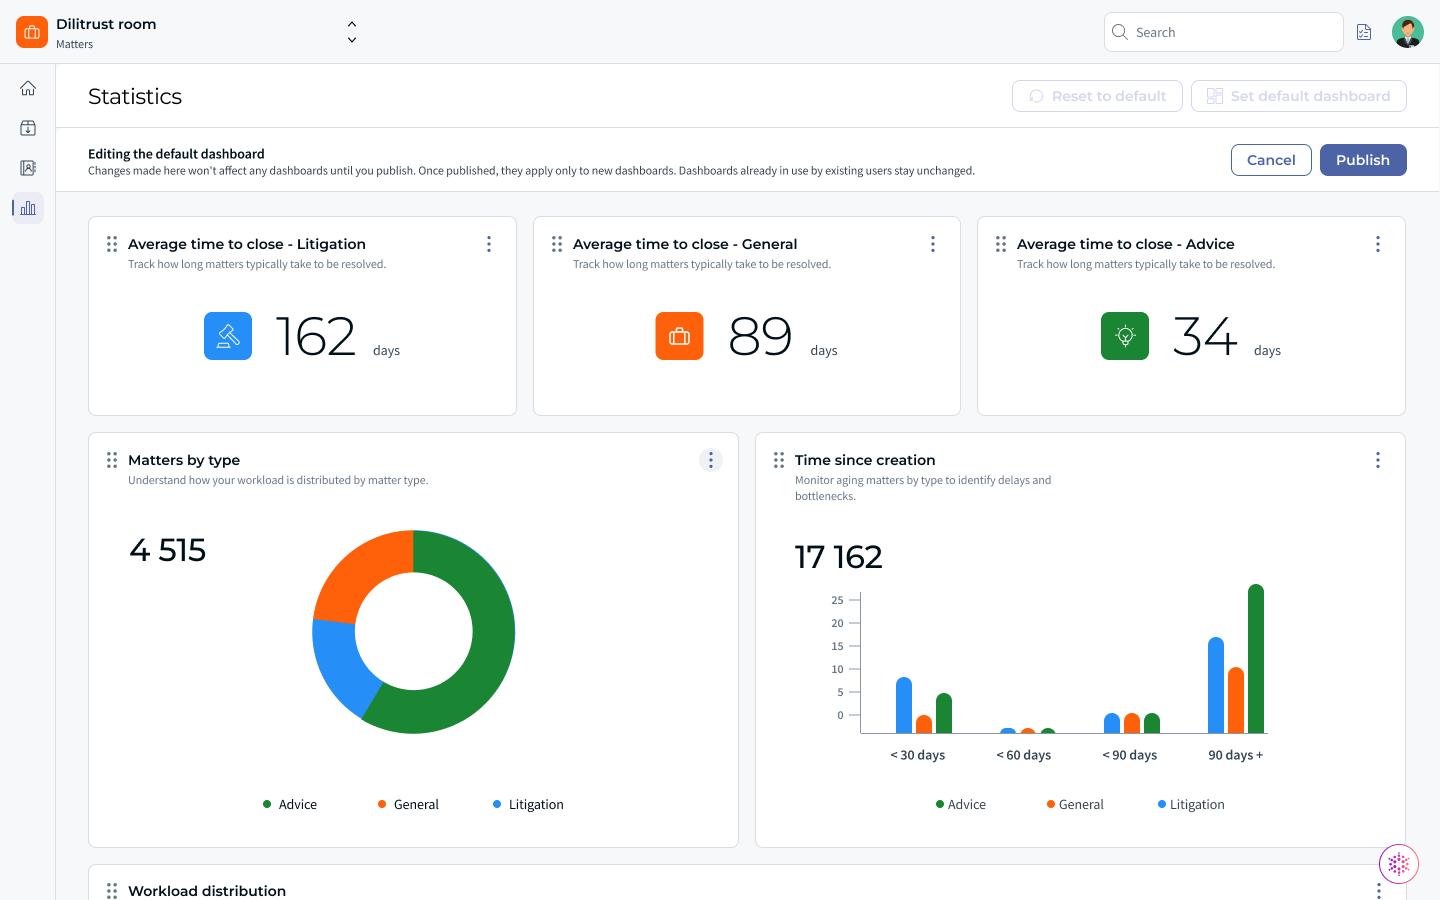
Task: Toggle Litigation legend in bar chart
Action: 1191,804
